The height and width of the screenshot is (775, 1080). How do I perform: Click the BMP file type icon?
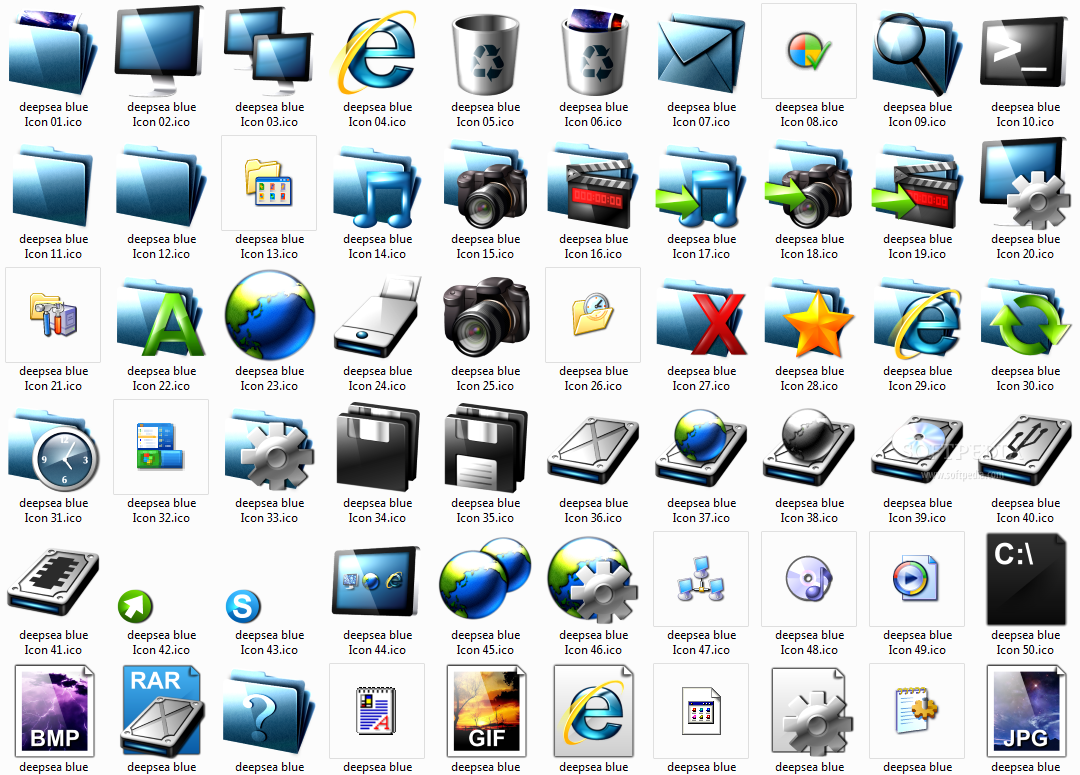(x=54, y=711)
